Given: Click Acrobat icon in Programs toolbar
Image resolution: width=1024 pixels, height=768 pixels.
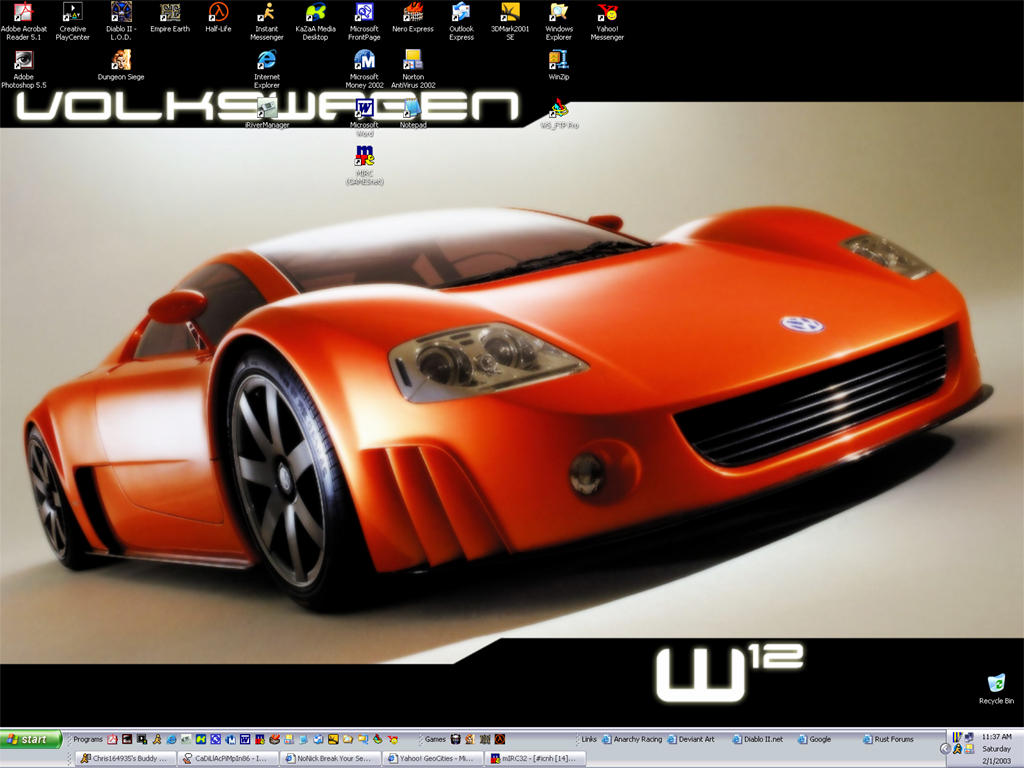Looking at the screenshot, I should pos(112,739).
